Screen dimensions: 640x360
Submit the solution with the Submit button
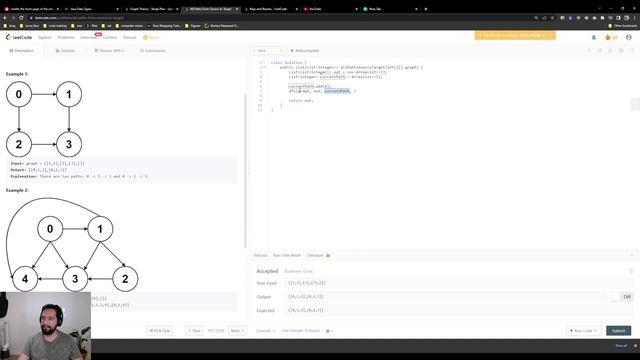pos(618,331)
